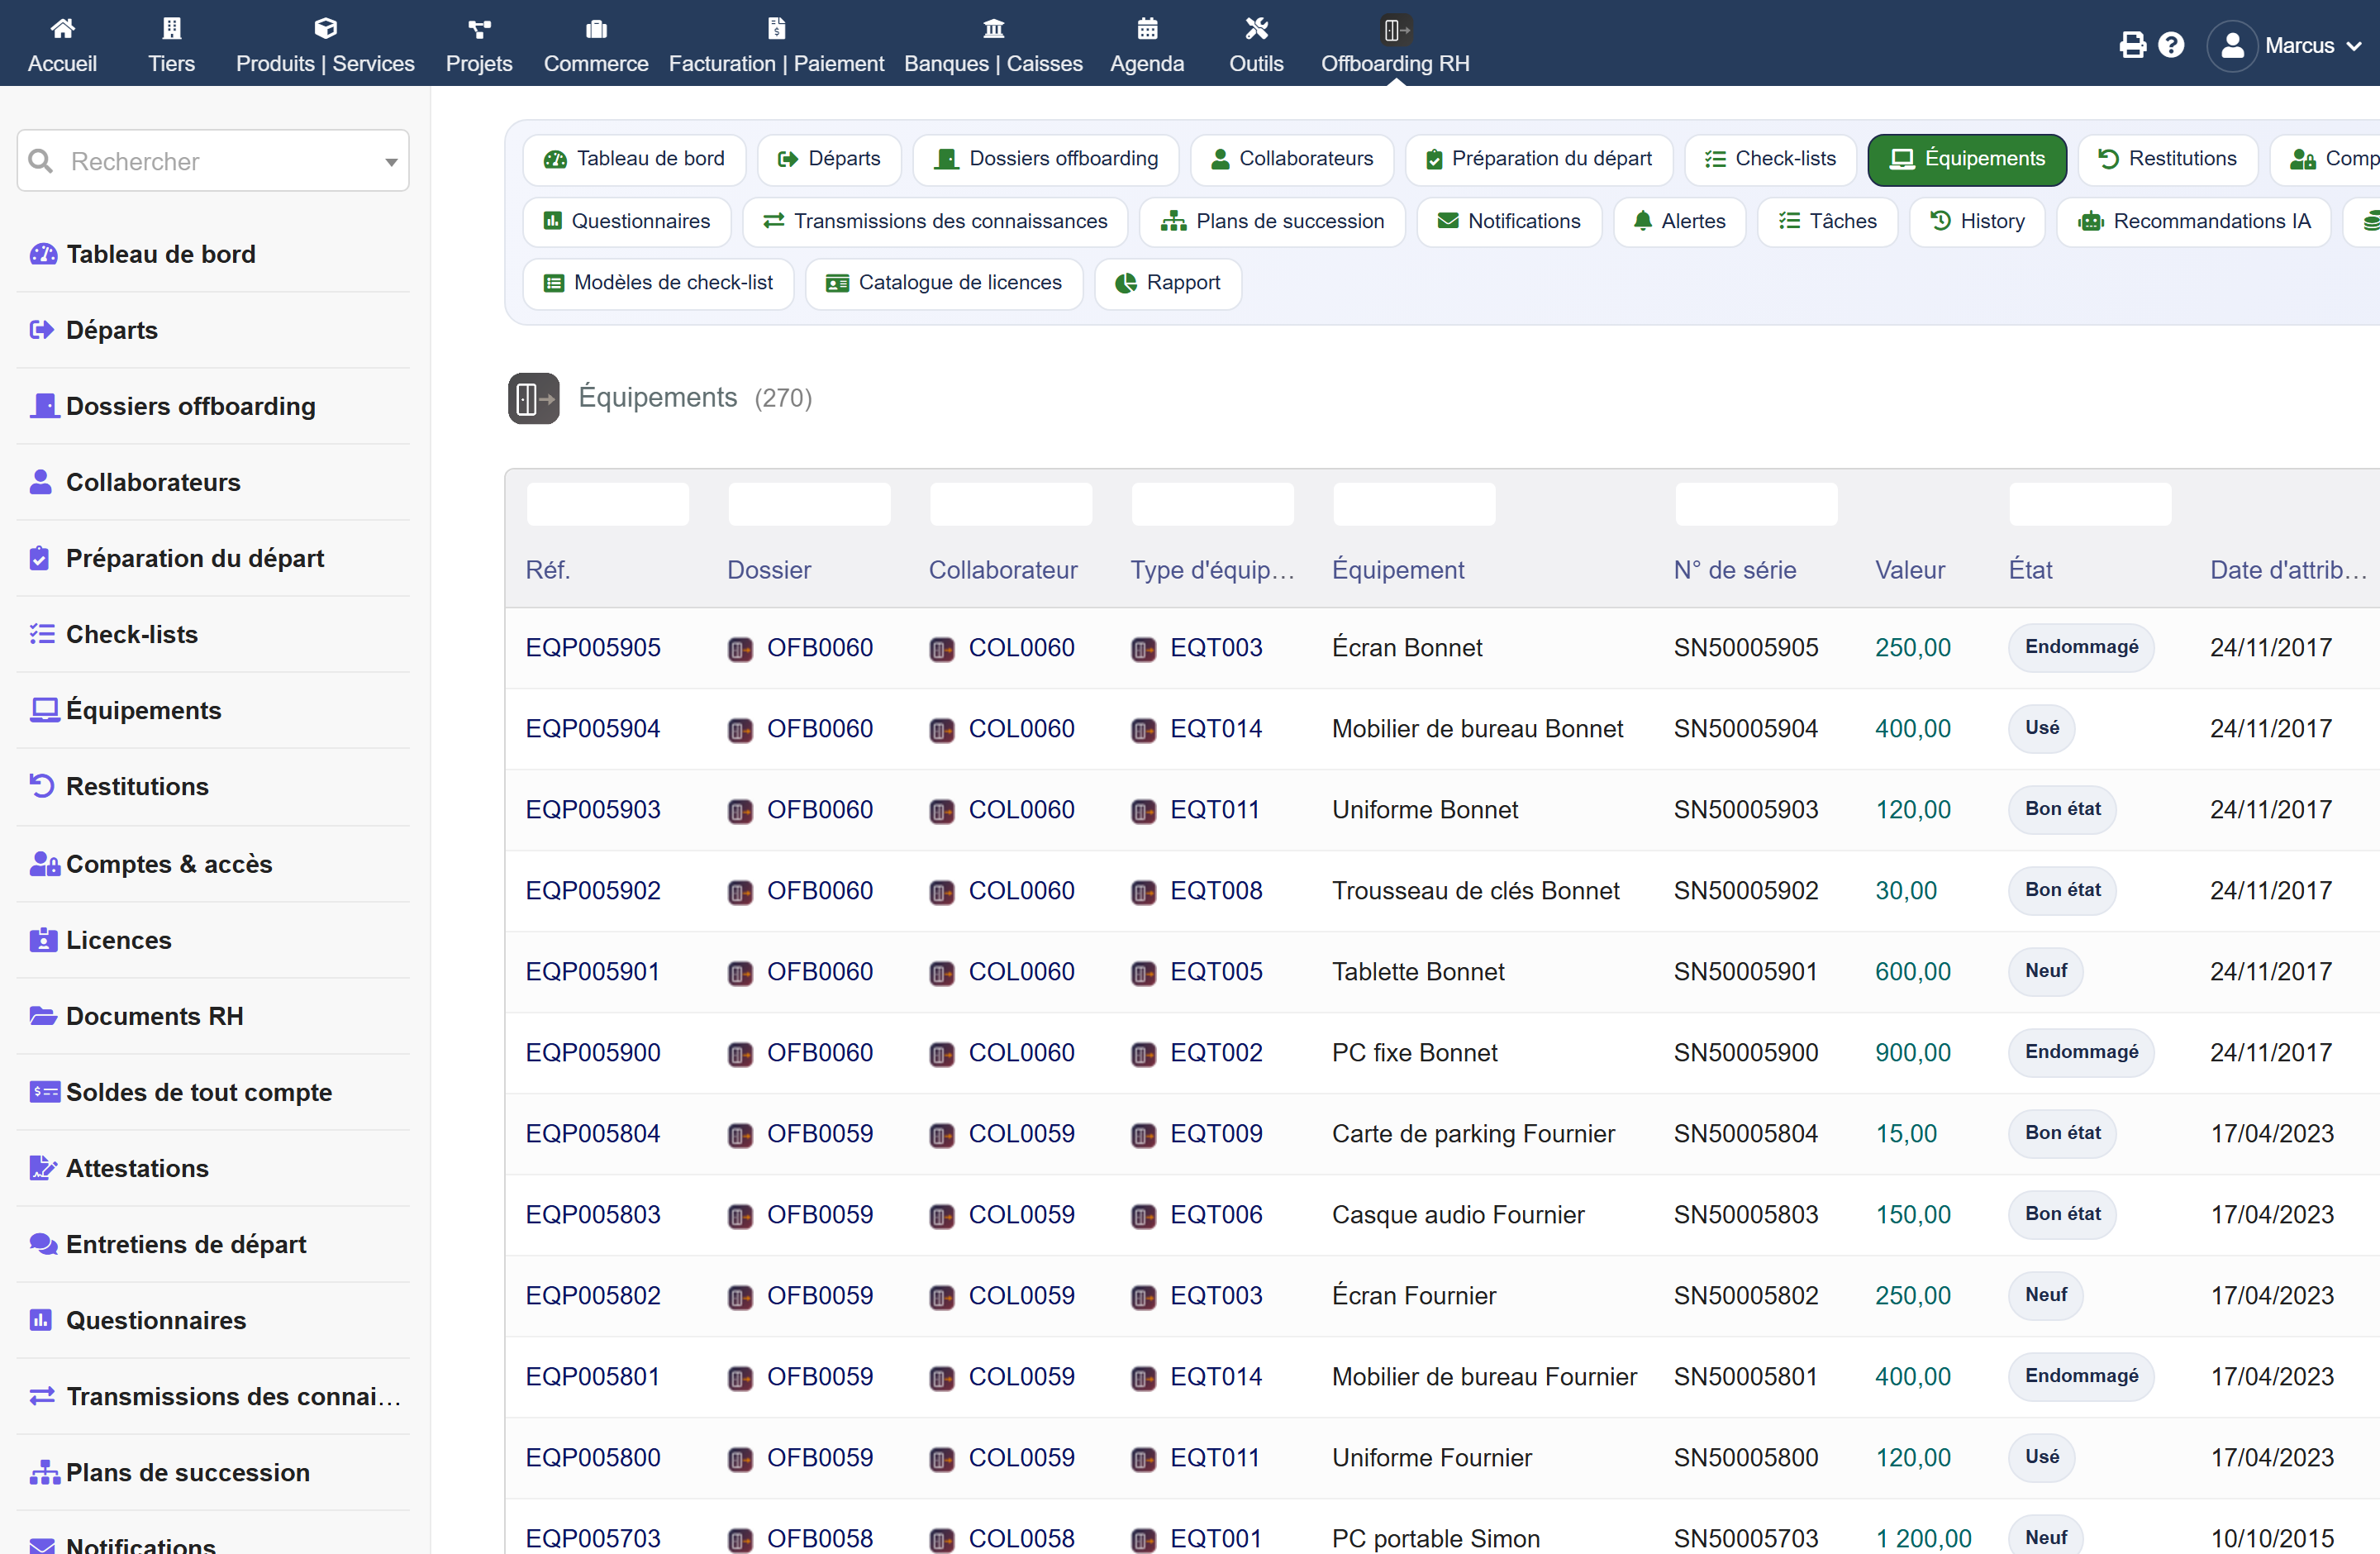Click Dossiers offboarding door icon in sidebar

pos(44,406)
